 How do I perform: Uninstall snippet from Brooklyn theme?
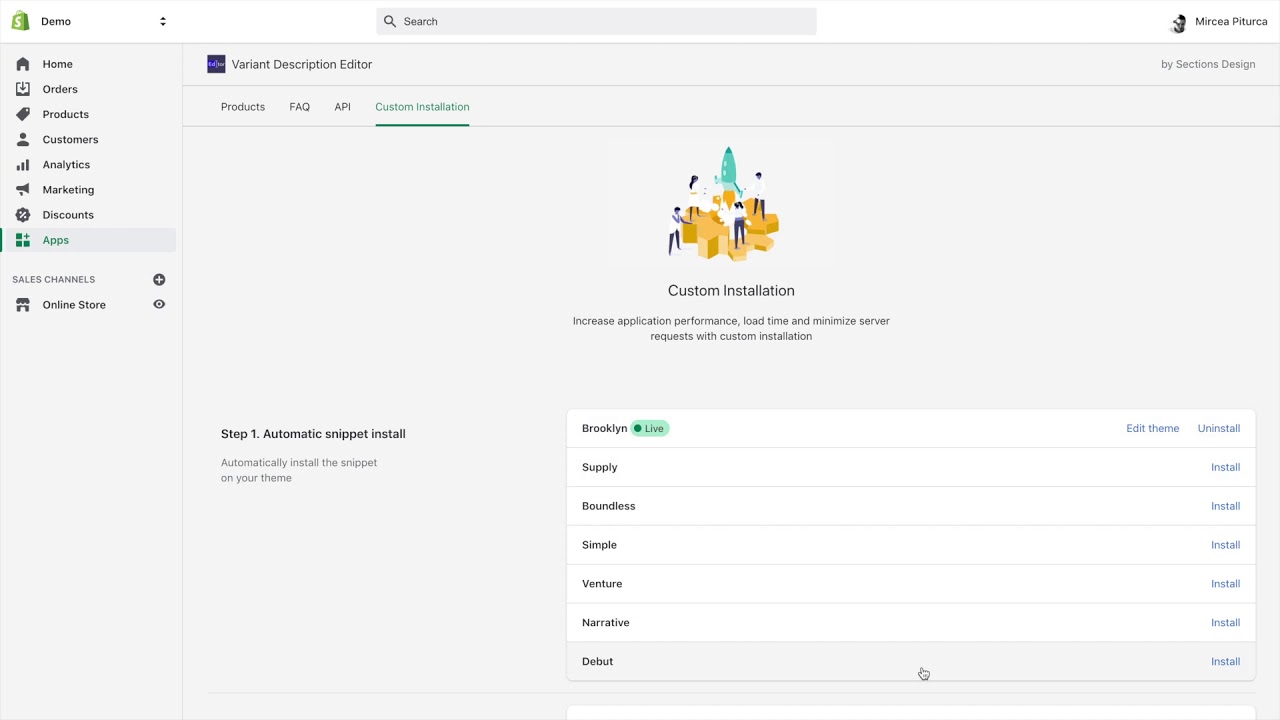click(x=1219, y=428)
